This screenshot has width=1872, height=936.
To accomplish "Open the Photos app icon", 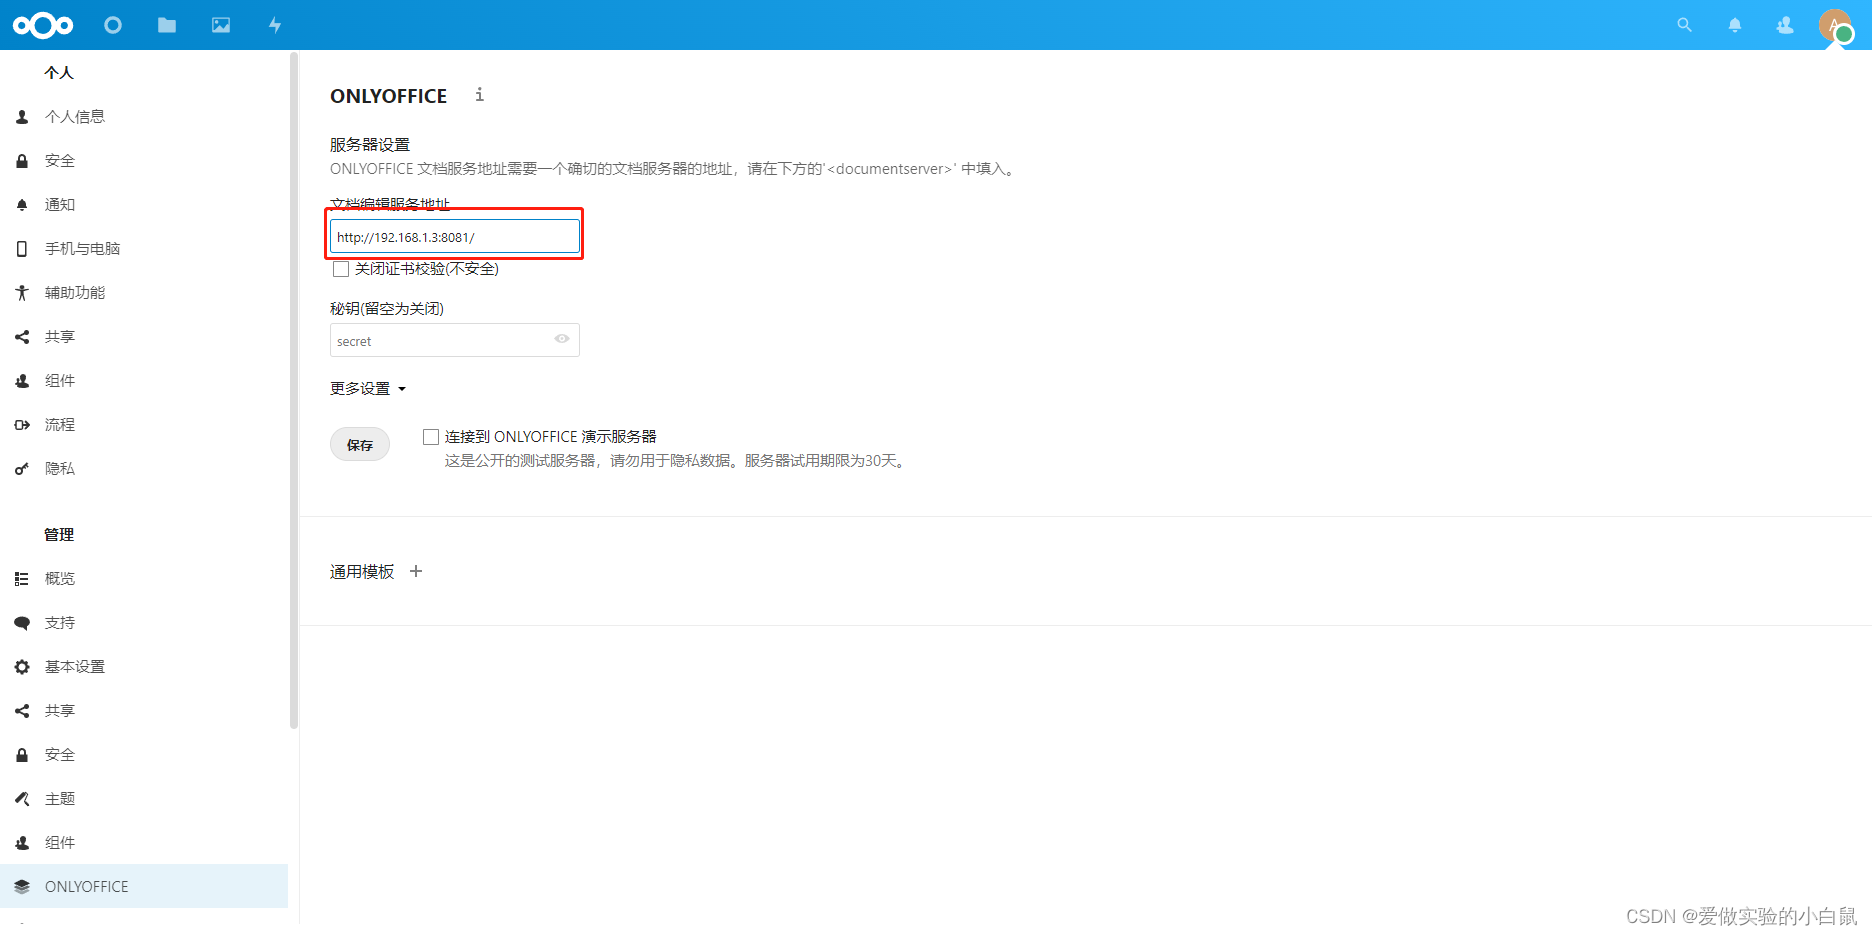I will [x=221, y=25].
